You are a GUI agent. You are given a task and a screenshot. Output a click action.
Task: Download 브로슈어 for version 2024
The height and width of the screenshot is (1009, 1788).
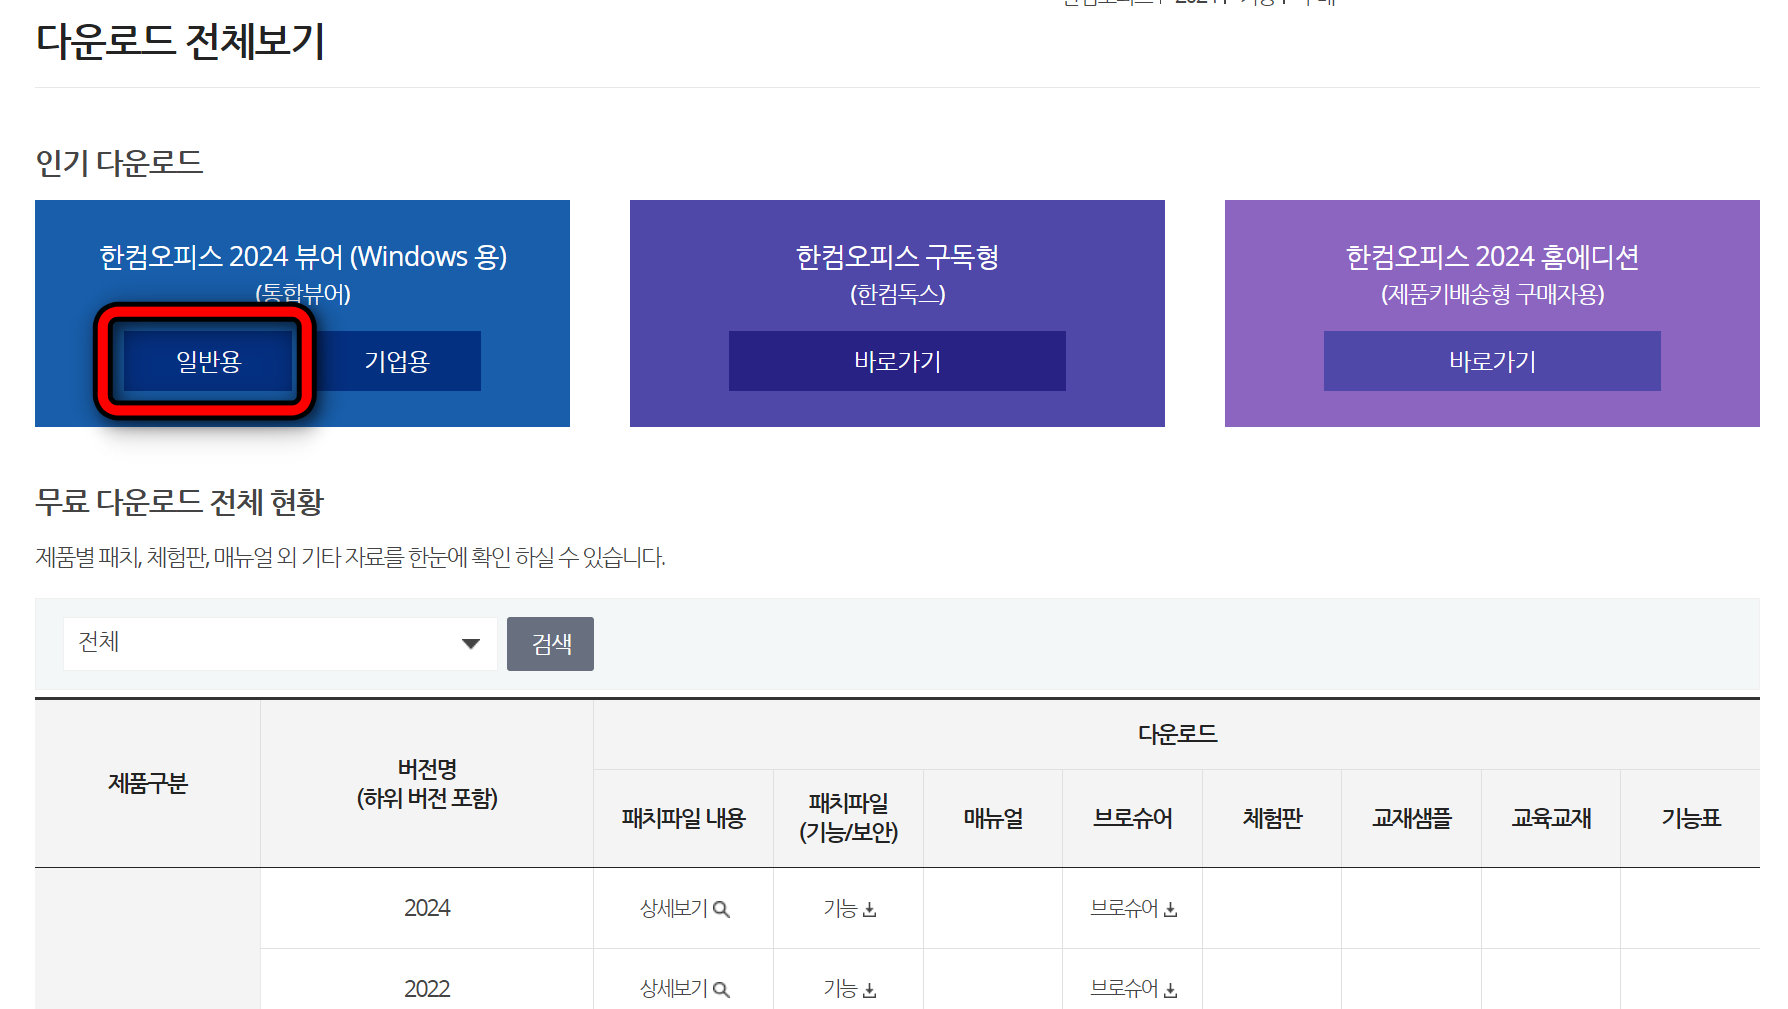click(x=1133, y=908)
